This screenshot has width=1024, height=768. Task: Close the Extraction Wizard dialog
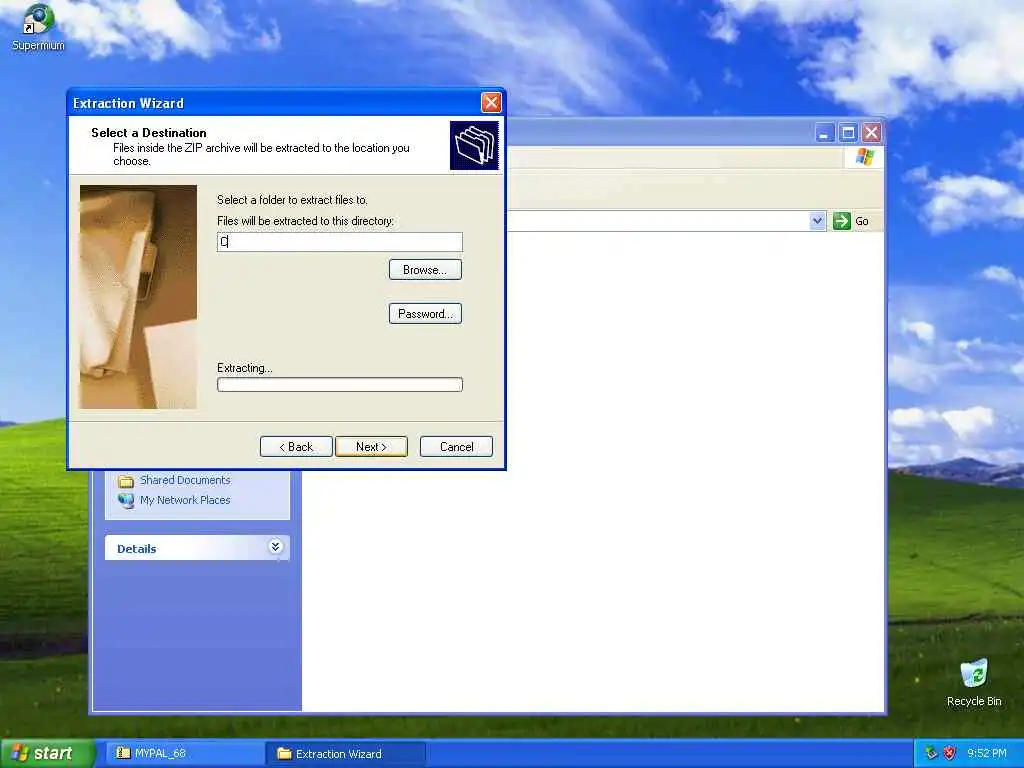[x=491, y=103]
